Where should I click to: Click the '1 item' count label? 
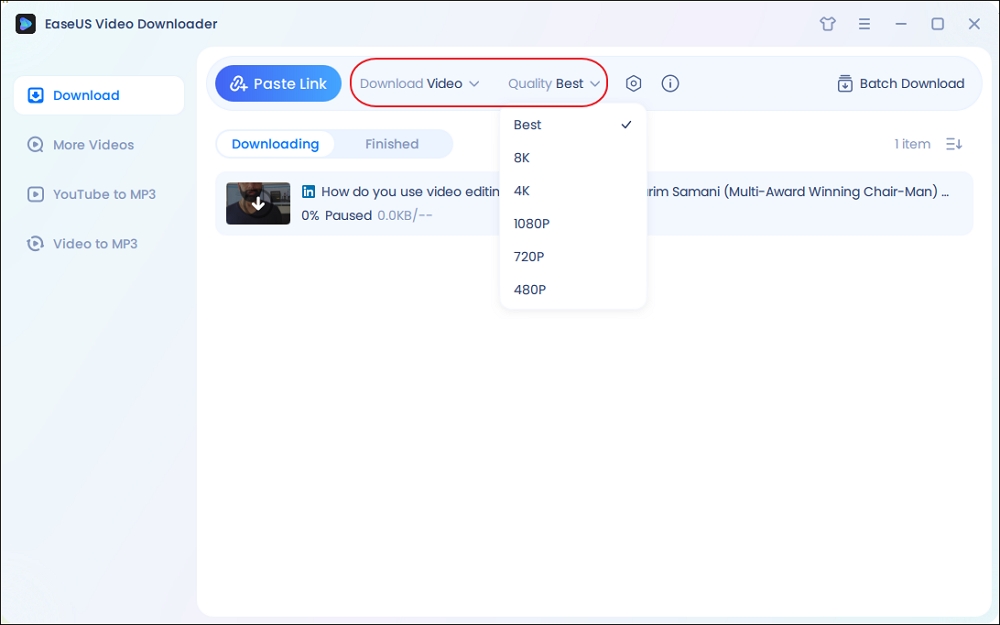click(x=912, y=144)
